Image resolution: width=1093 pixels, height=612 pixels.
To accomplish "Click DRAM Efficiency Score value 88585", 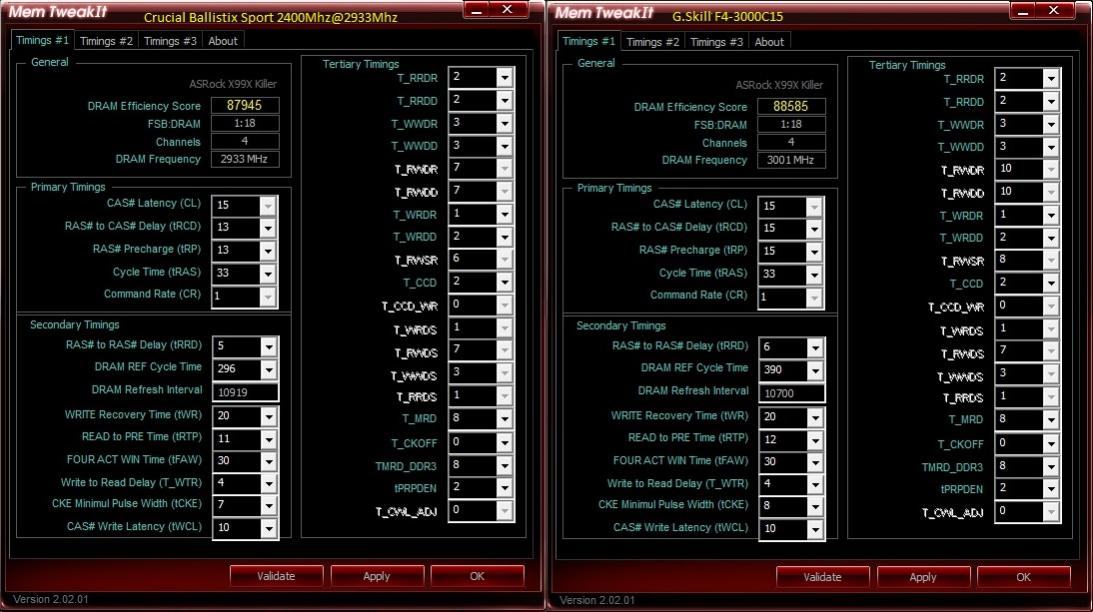I will point(791,106).
